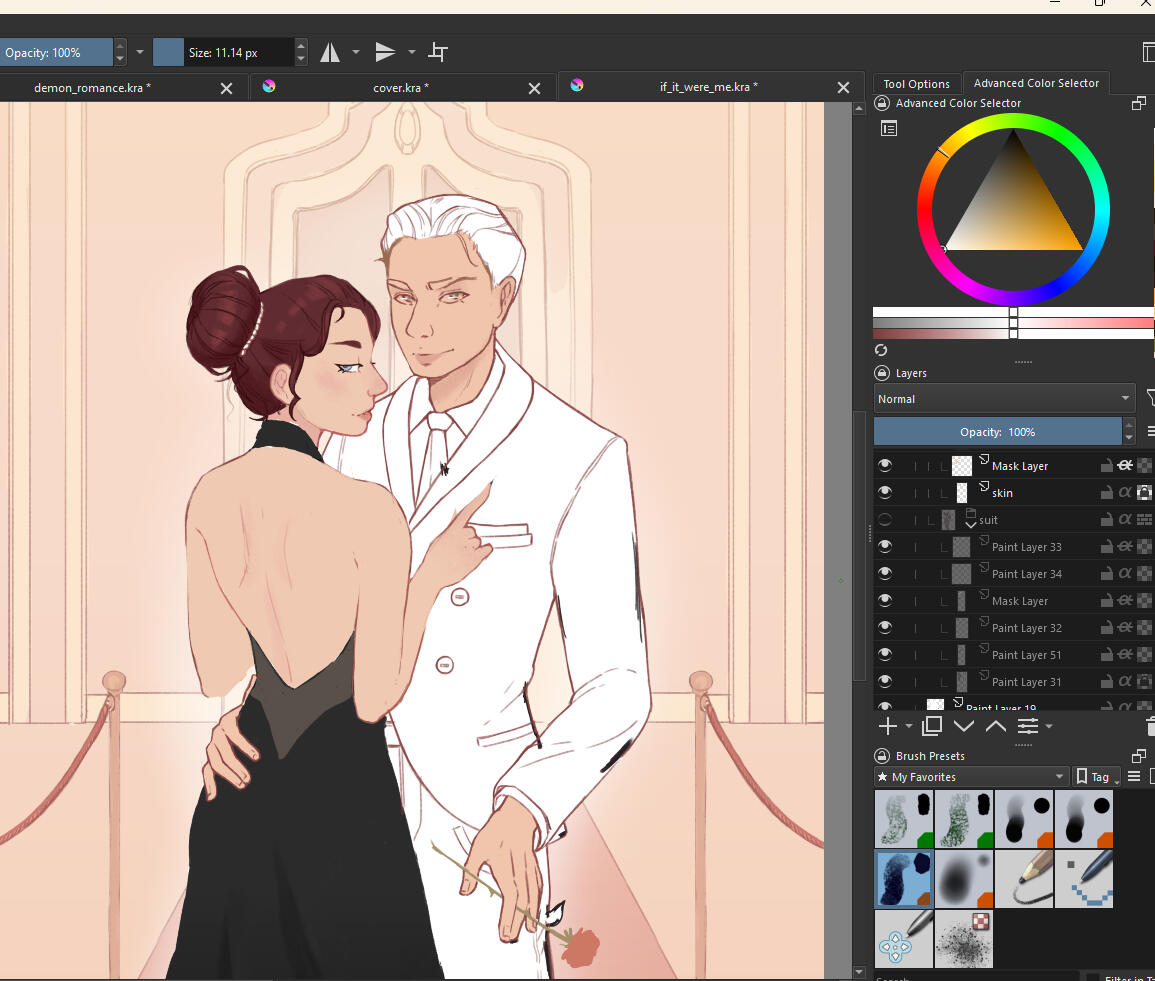Click the layer Opacity 100% slider
This screenshot has width=1155, height=981.
tap(997, 432)
